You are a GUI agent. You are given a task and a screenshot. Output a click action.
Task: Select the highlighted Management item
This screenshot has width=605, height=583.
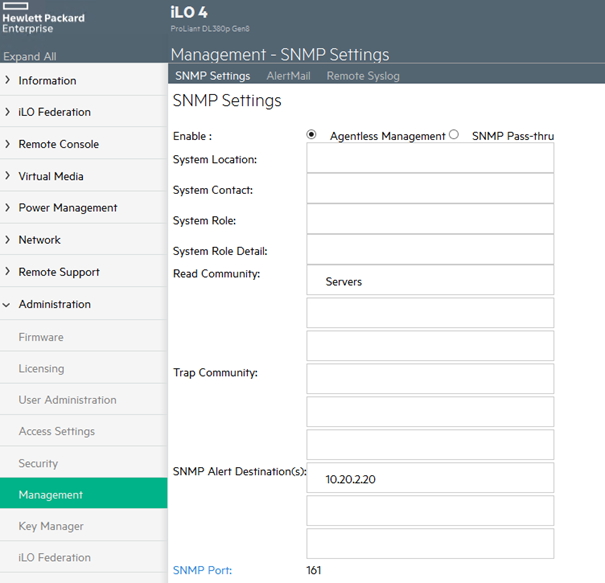coord(84,493)
